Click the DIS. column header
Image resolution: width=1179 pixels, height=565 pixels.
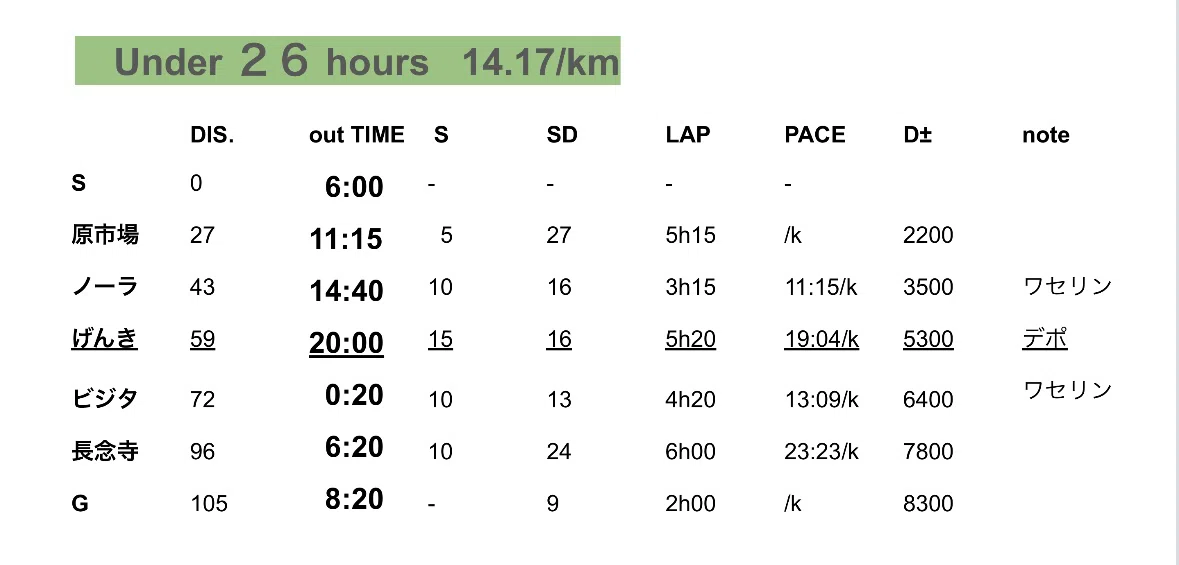[x=212, y=135]
